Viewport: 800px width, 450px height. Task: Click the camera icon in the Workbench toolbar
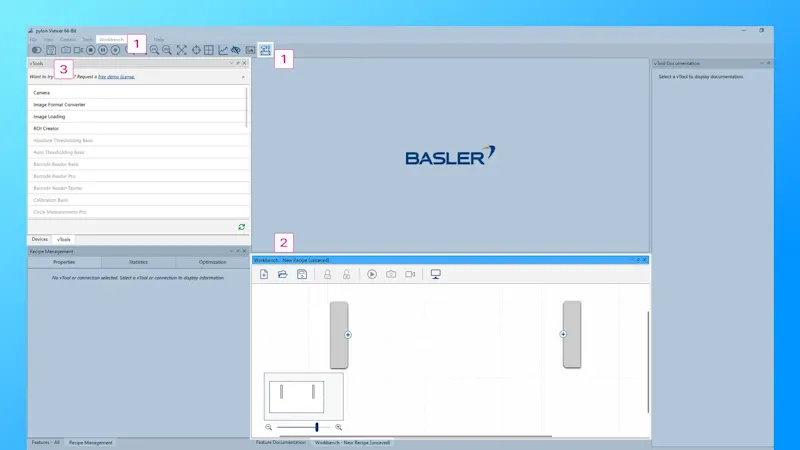[391, 274]
